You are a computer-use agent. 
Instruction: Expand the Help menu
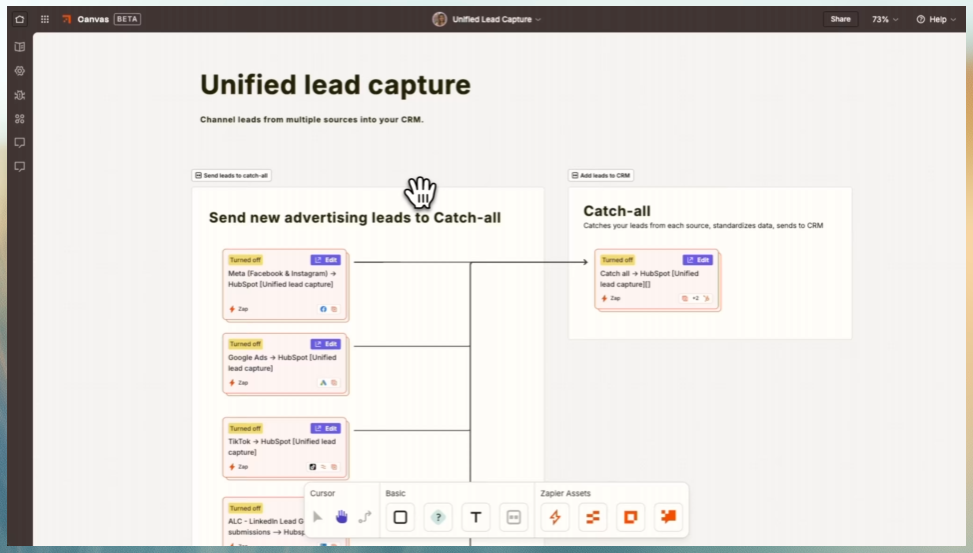coord(936,19)
